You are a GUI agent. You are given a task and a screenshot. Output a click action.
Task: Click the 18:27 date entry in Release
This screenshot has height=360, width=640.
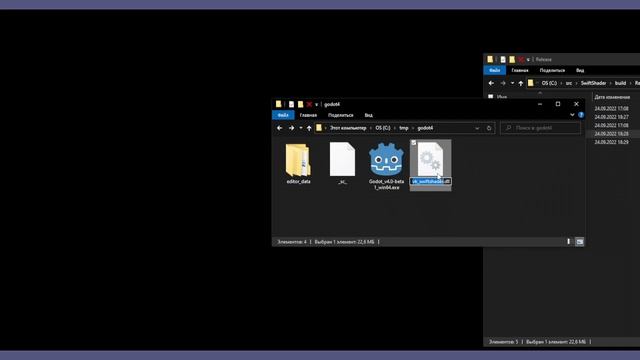tap(611, 117)
